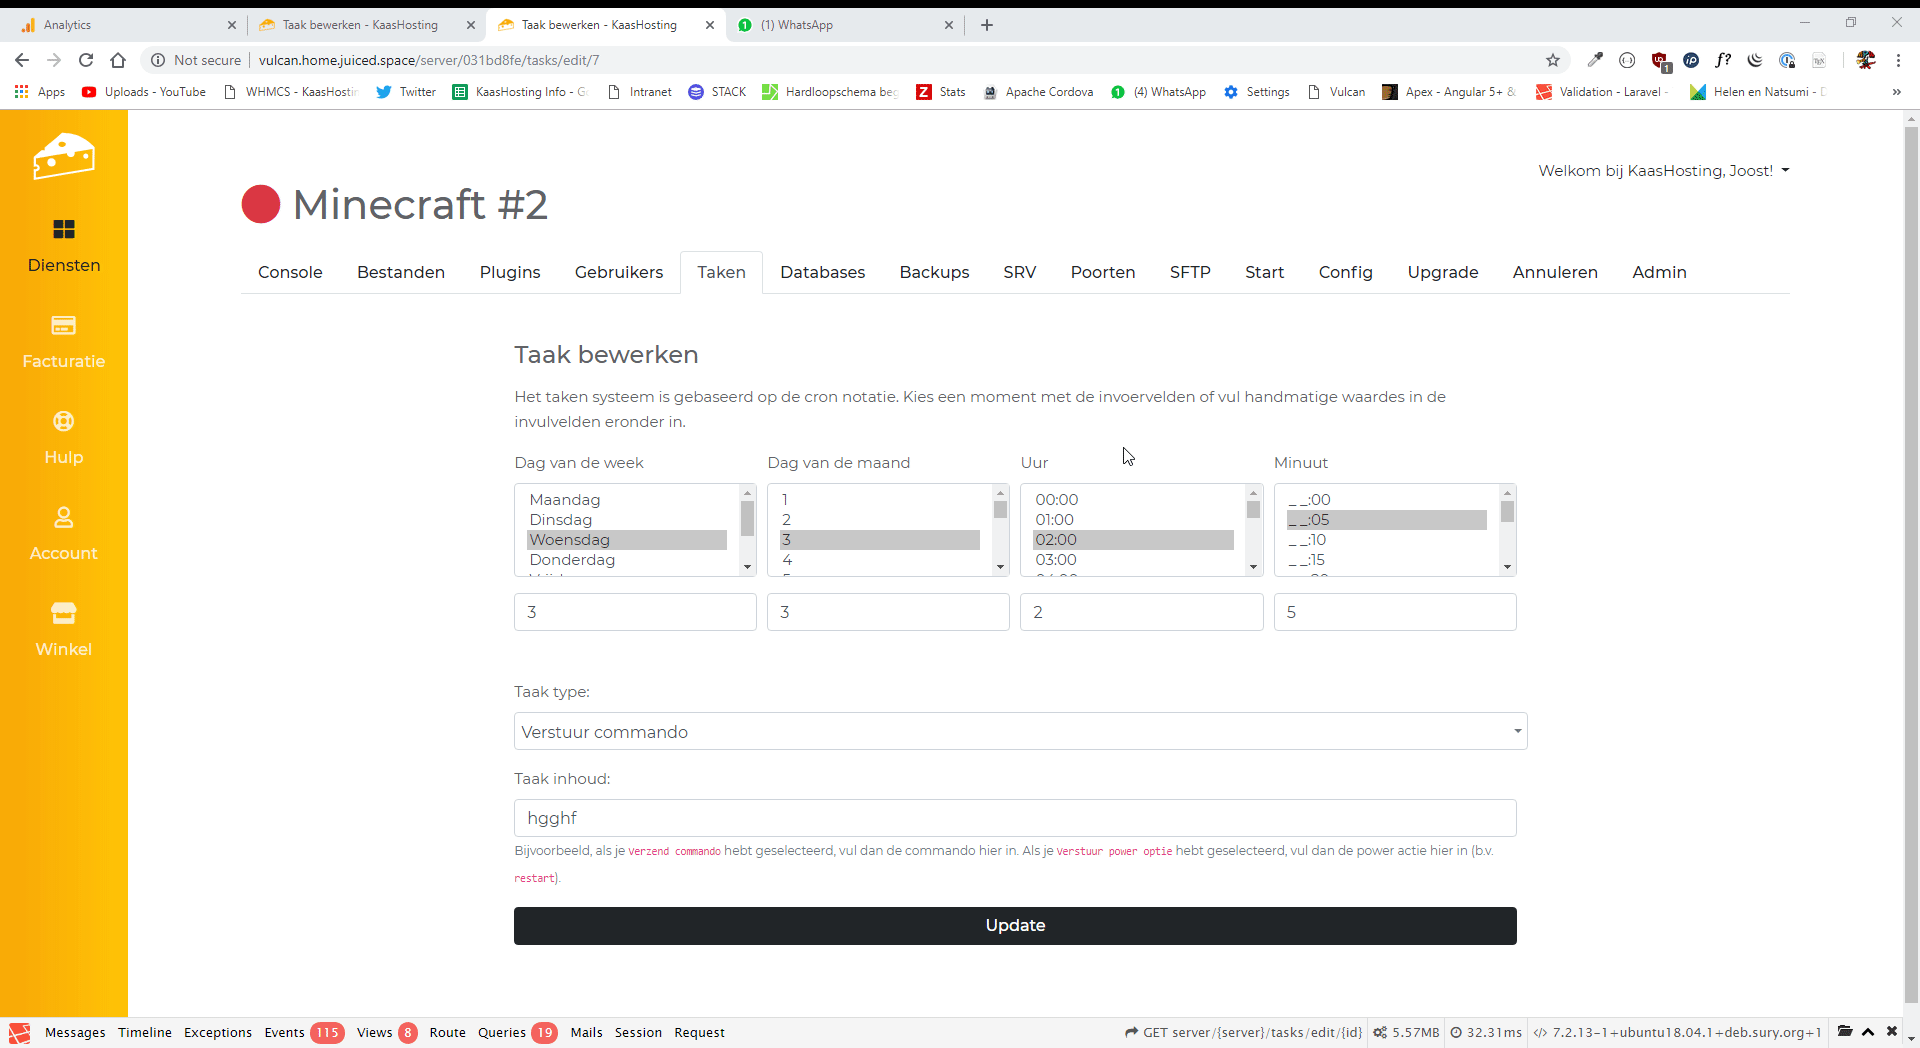1920x1048 pixels.
Task: Click the Taak inhoud text field
Action: click(x=1015, y=818)
